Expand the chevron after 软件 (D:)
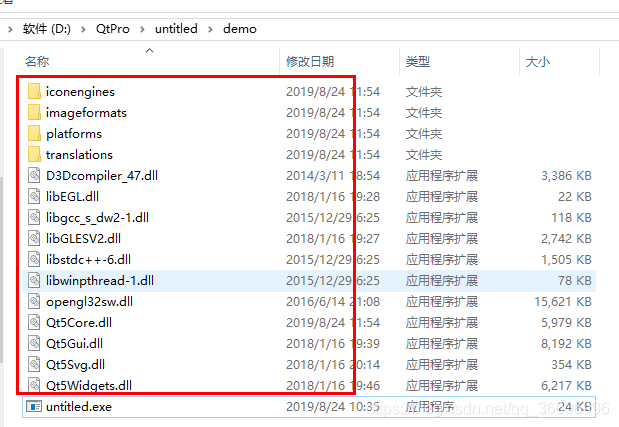The width and height of the screenshot is (619, 427). [x=83, y=29]
